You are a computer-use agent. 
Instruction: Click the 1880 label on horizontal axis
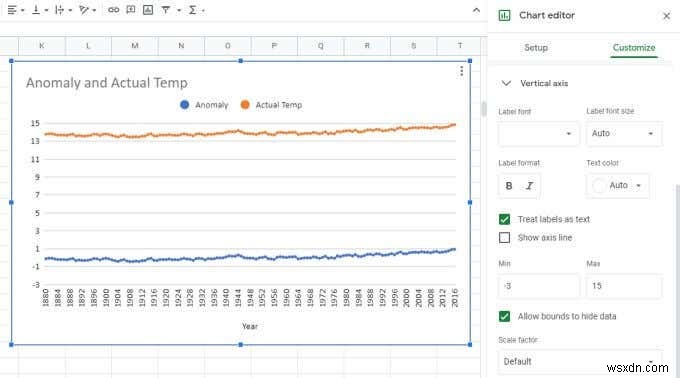45,298
